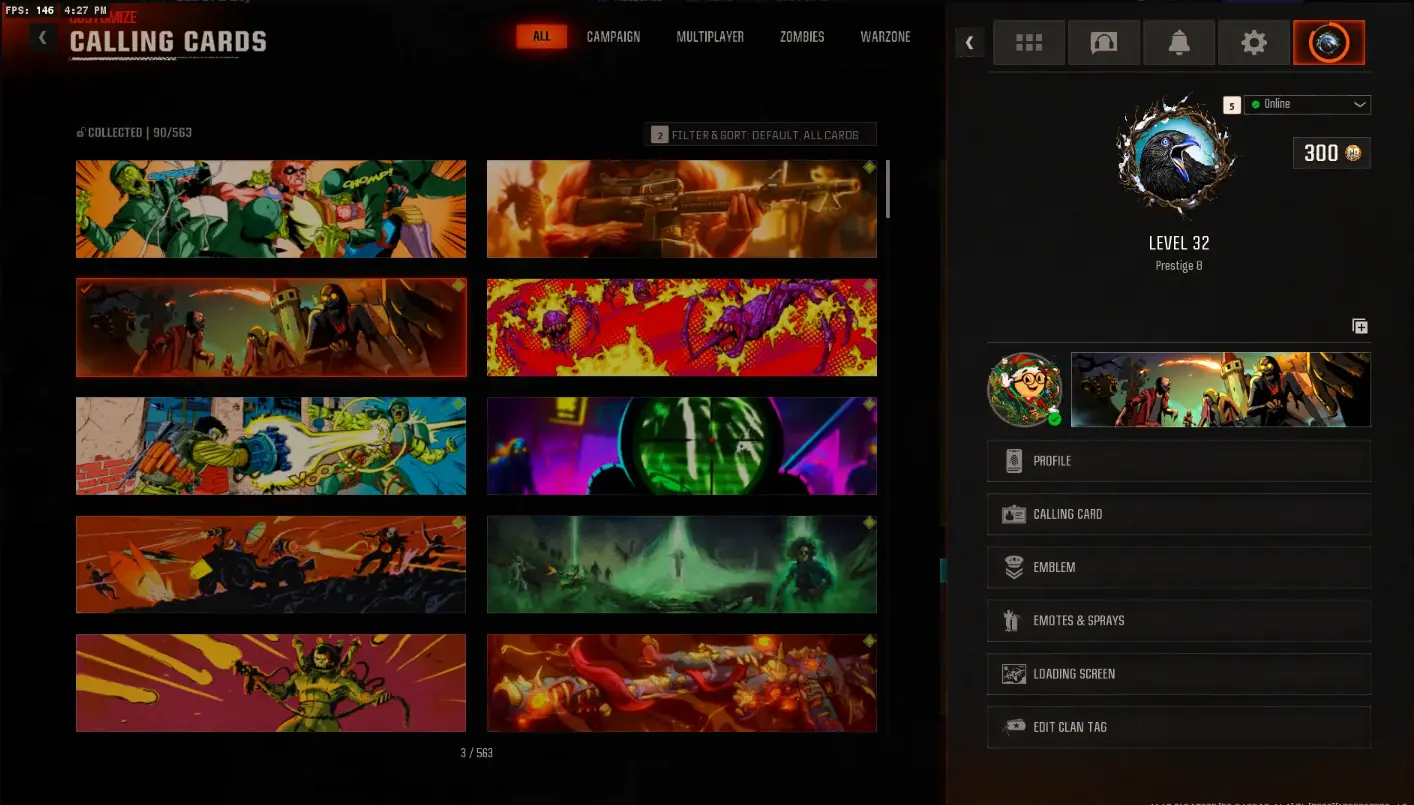Screen dimensions: 1414x805
Task: Open the settings gear icon
Action: coord(1253,43)
